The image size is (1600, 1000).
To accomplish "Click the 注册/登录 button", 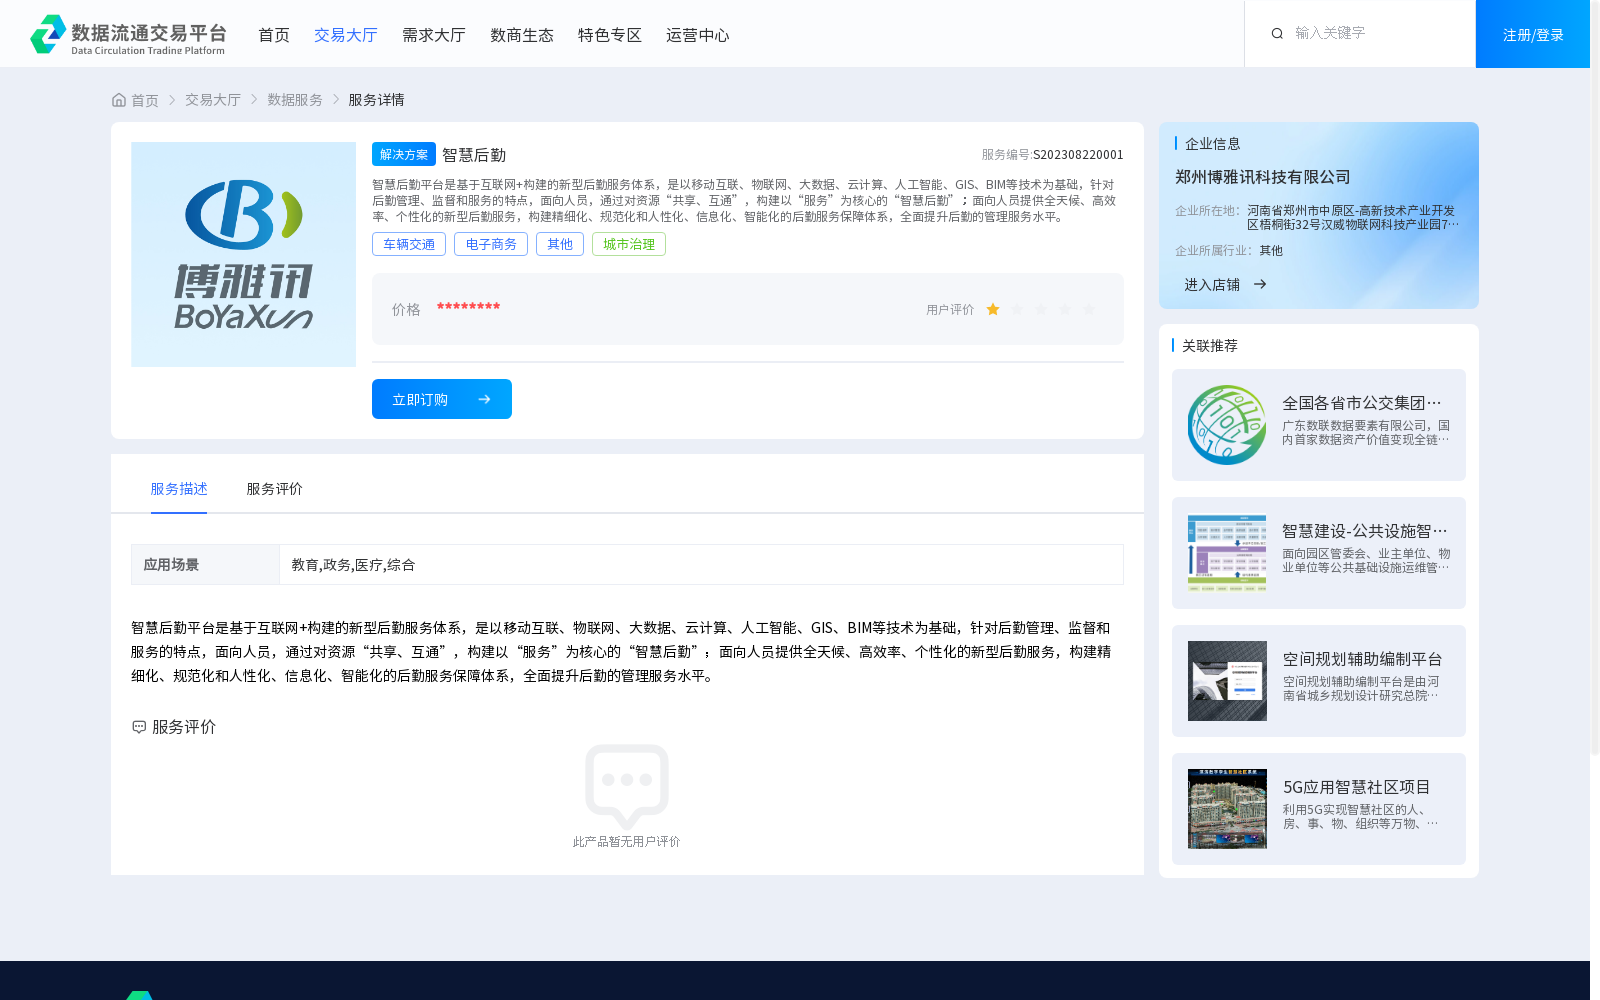I will pos(1531,33).
